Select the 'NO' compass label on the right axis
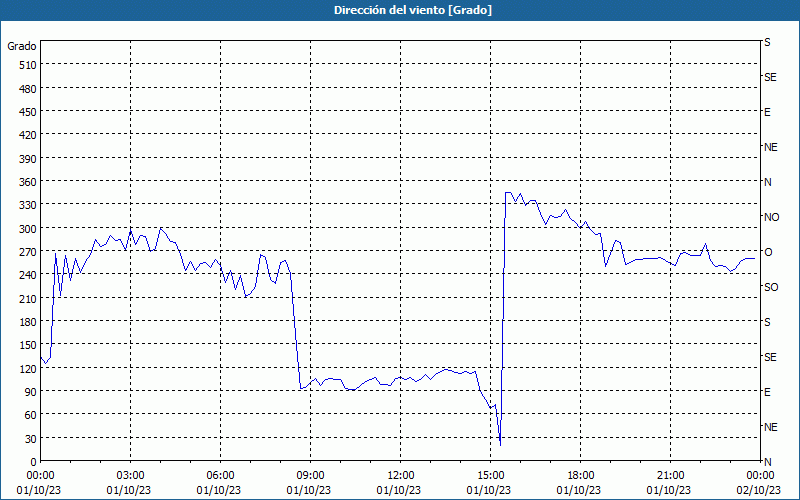Image resolution: width=800 pixels, height=500 pixels. [x=772, y=217]
